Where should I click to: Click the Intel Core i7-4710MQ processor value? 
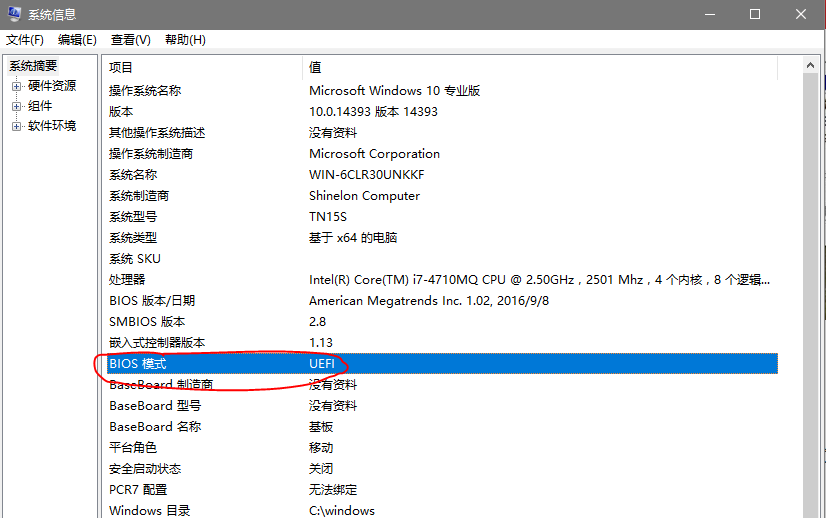(x=539, y=280)
